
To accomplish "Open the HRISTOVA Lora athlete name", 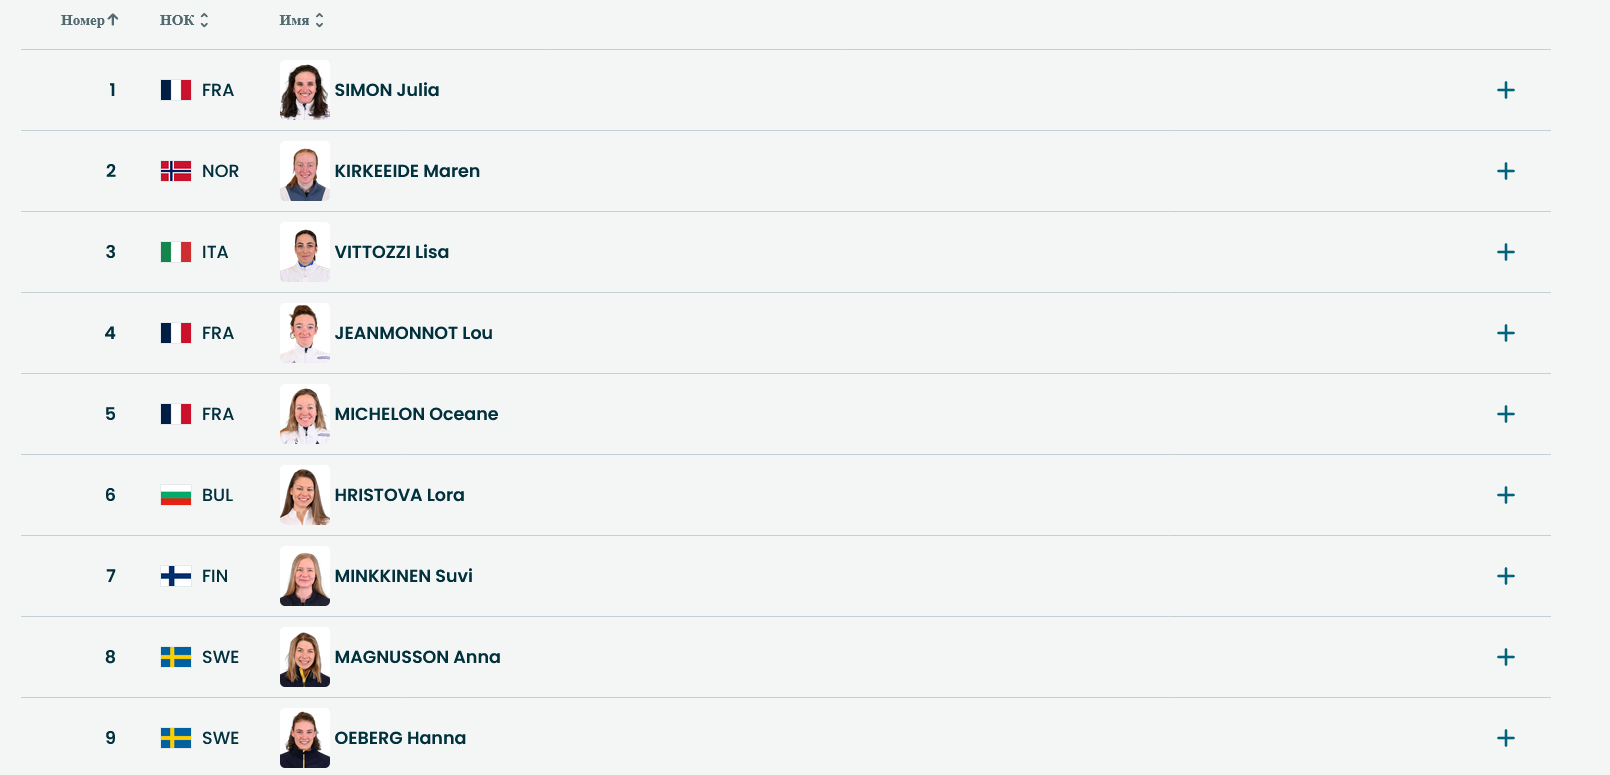I will pos(399,495).
